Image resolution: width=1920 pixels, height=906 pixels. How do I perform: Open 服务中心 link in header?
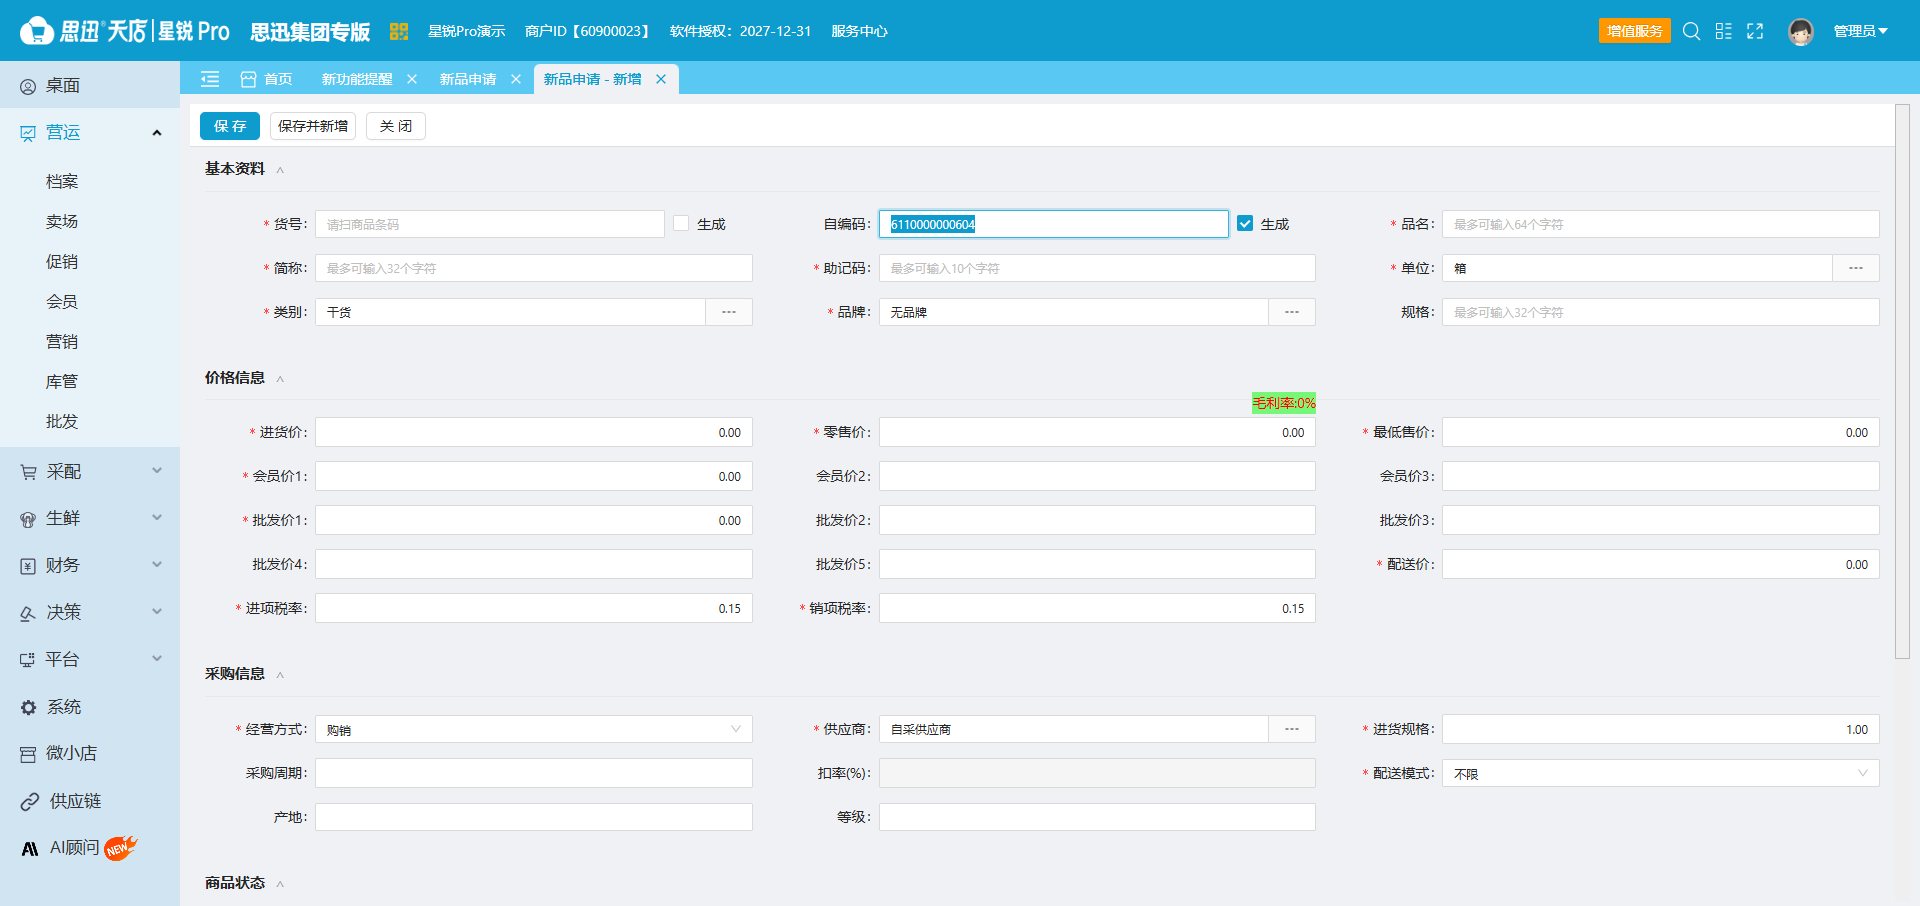tap(859, 31)
